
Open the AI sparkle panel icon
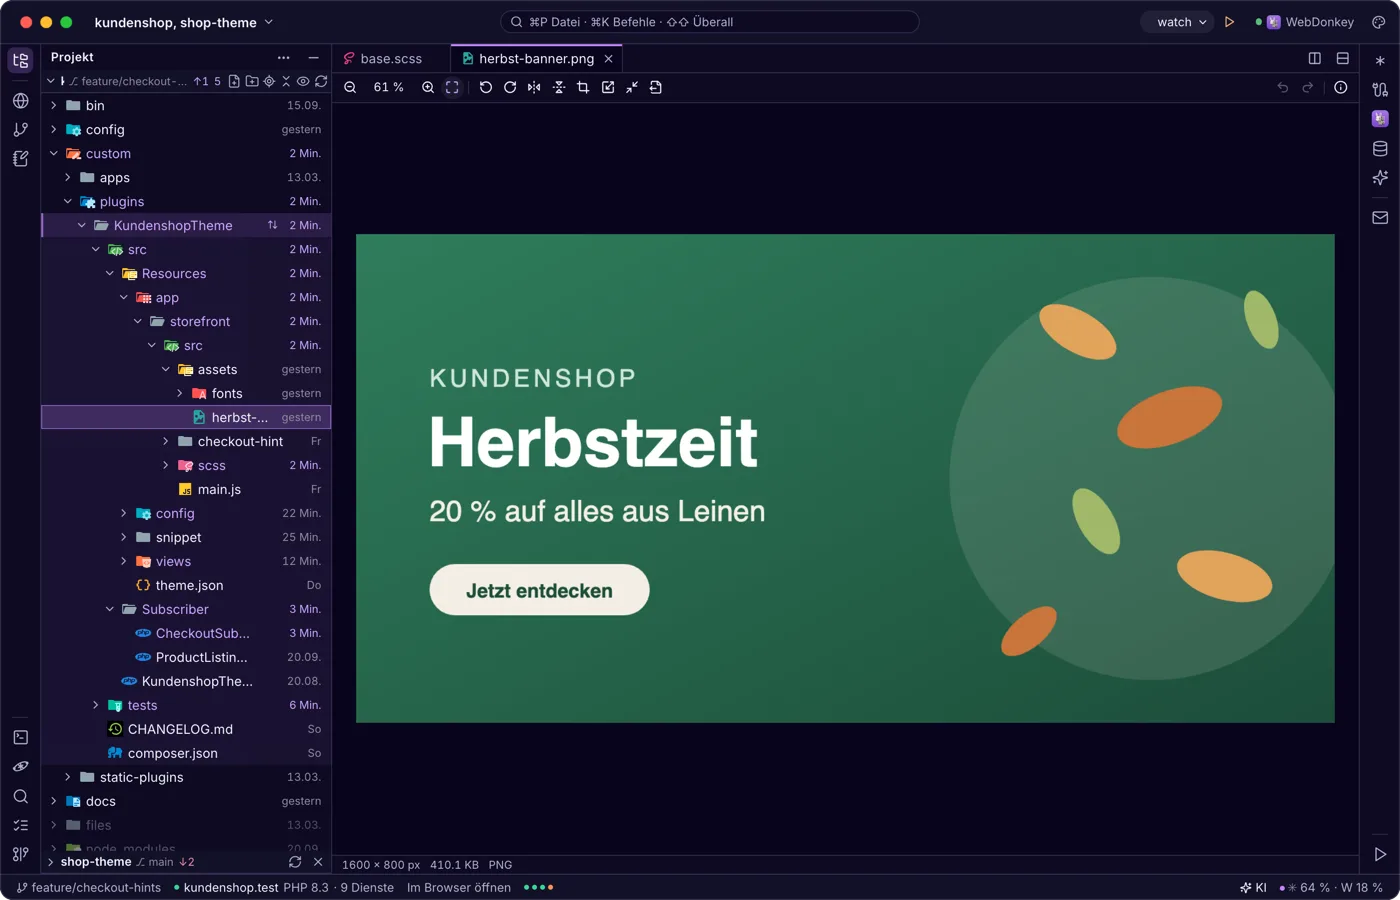tap(1380, 178)
